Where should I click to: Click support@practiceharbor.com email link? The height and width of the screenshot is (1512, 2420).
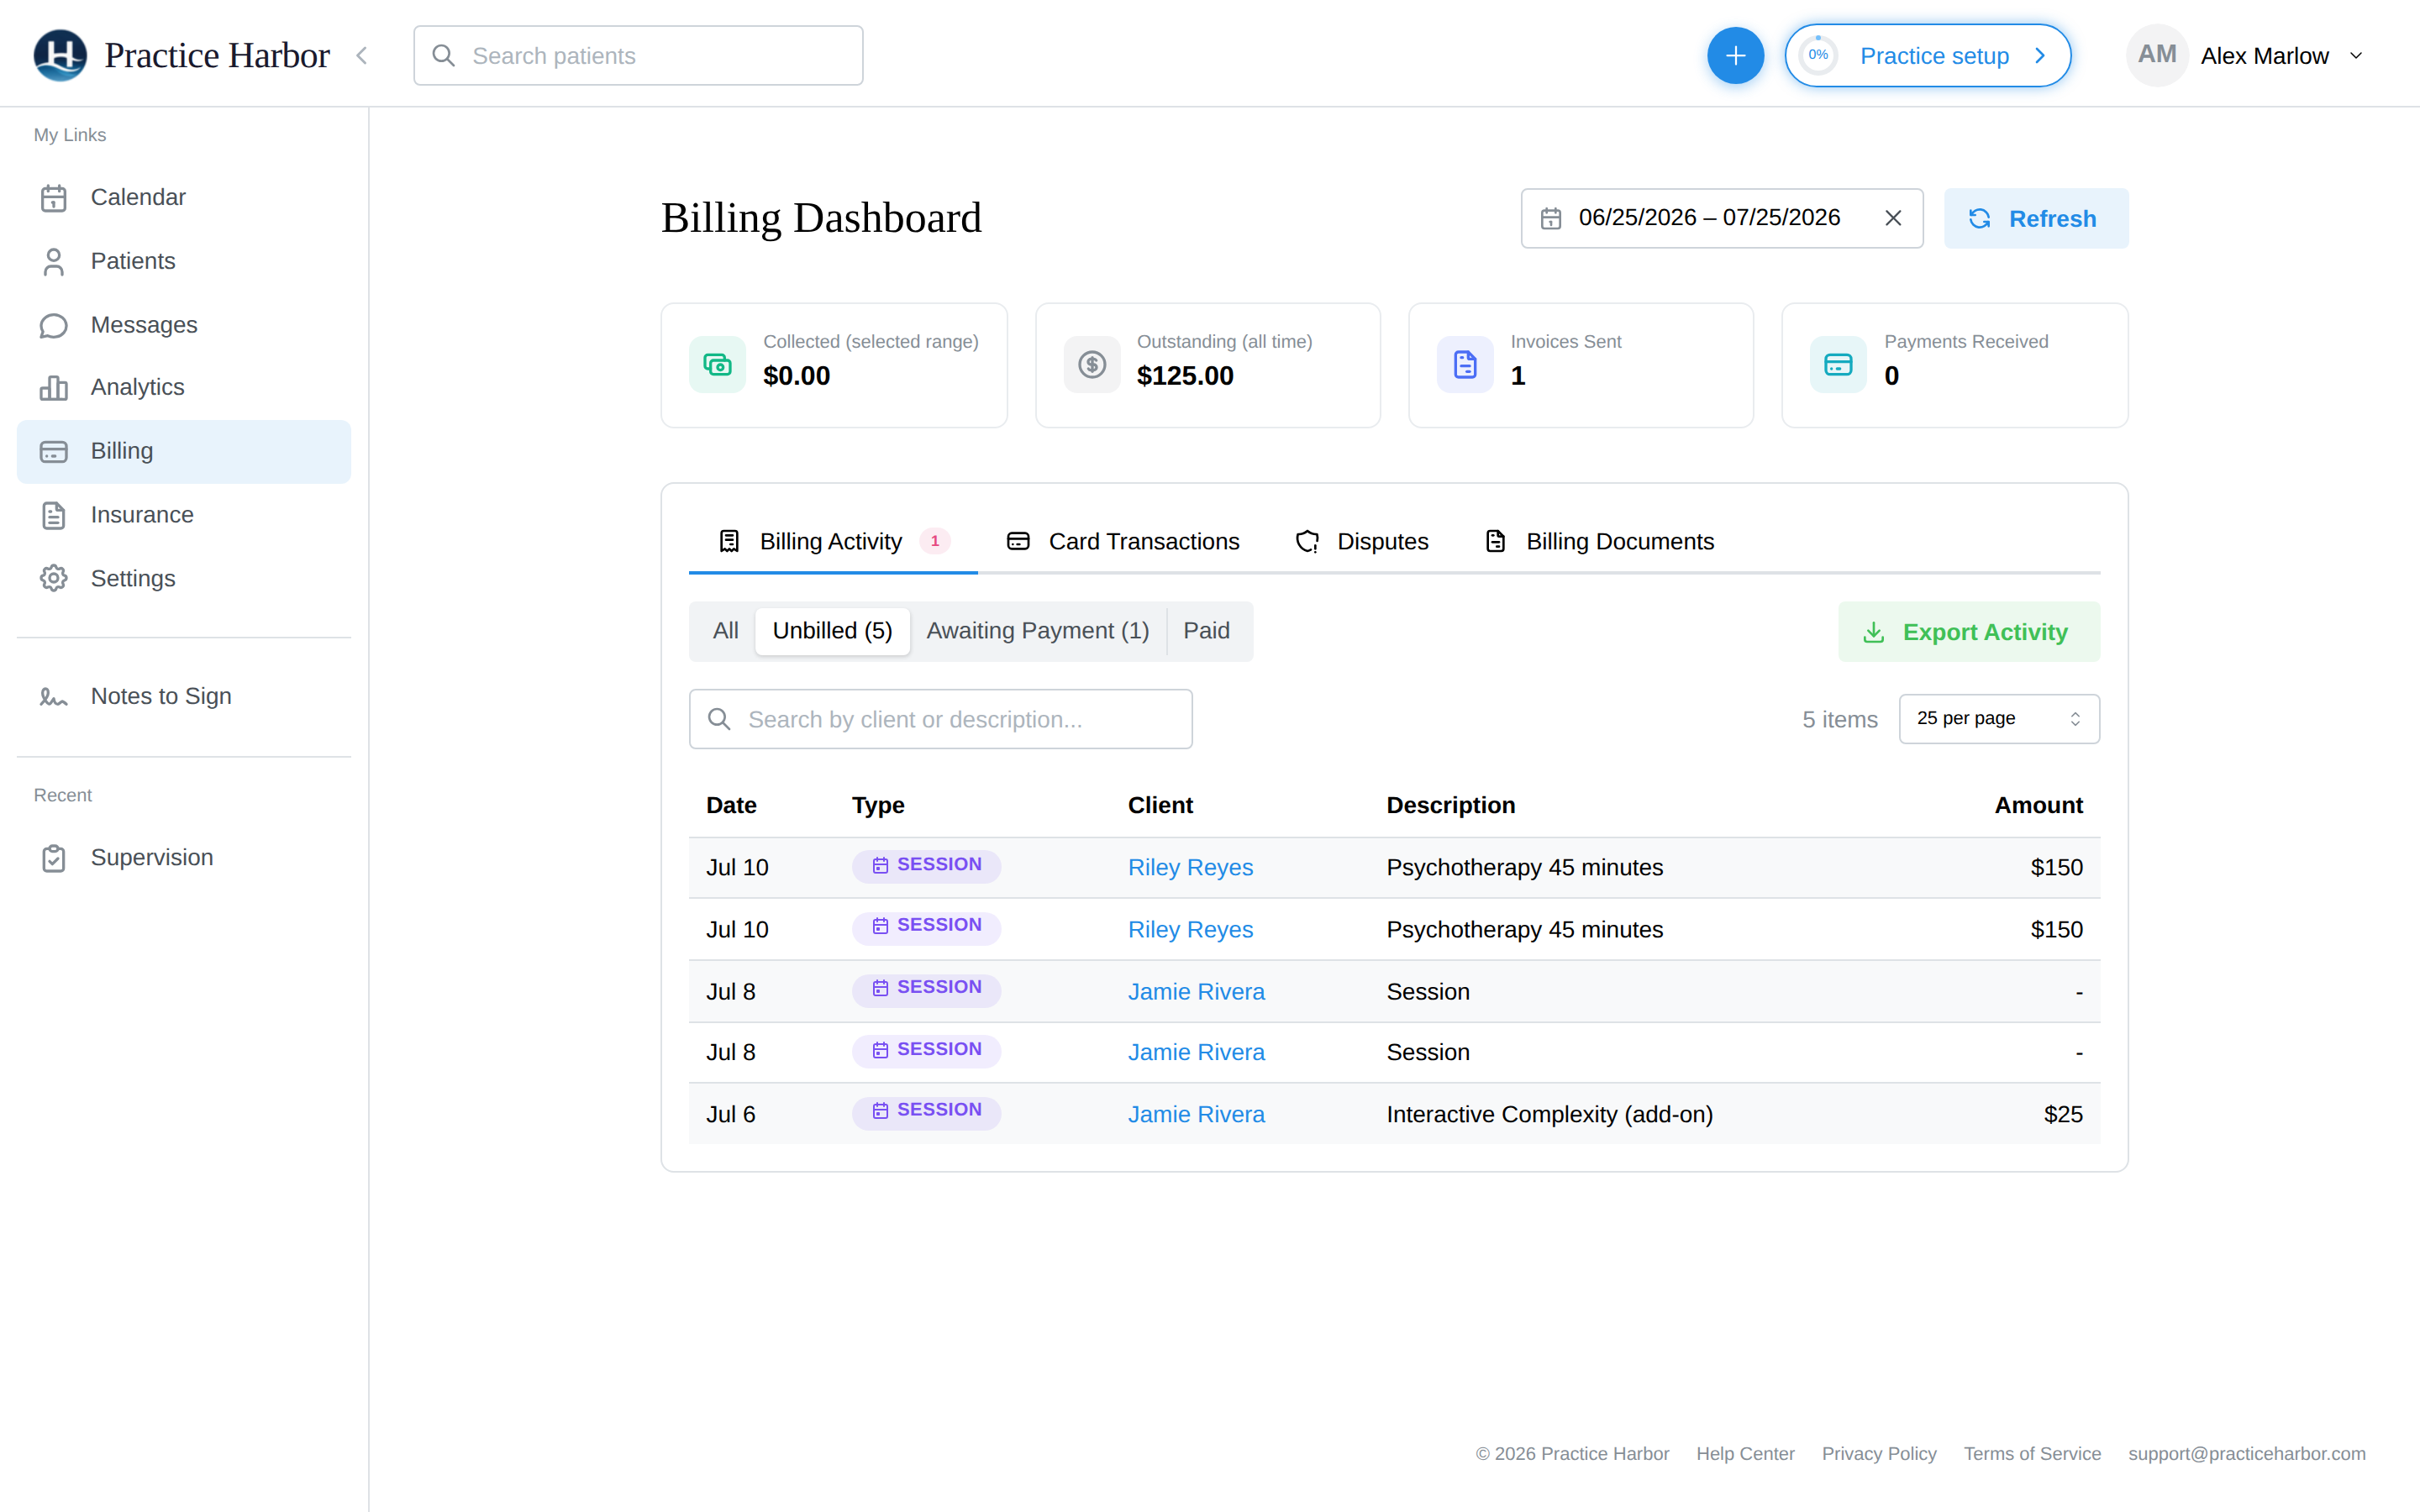pyautogui.click(x=2246, y=1453)
